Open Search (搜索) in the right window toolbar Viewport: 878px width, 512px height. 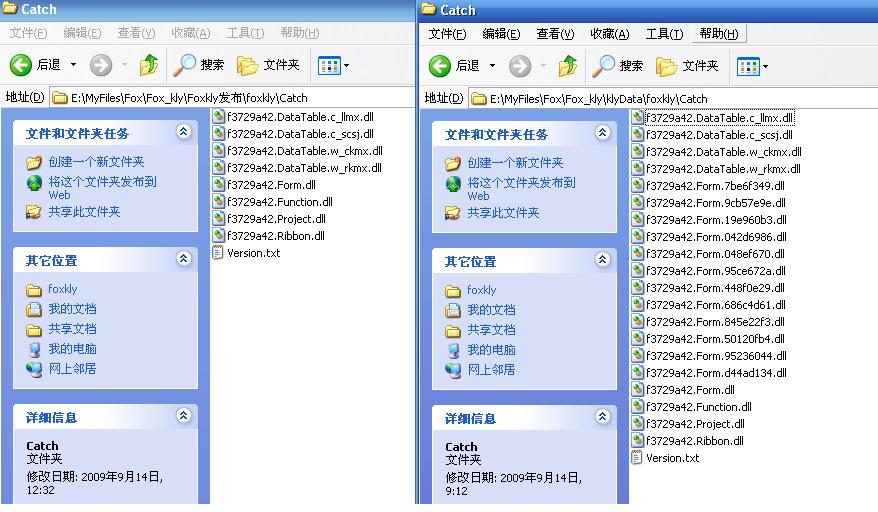click(617, 66)
